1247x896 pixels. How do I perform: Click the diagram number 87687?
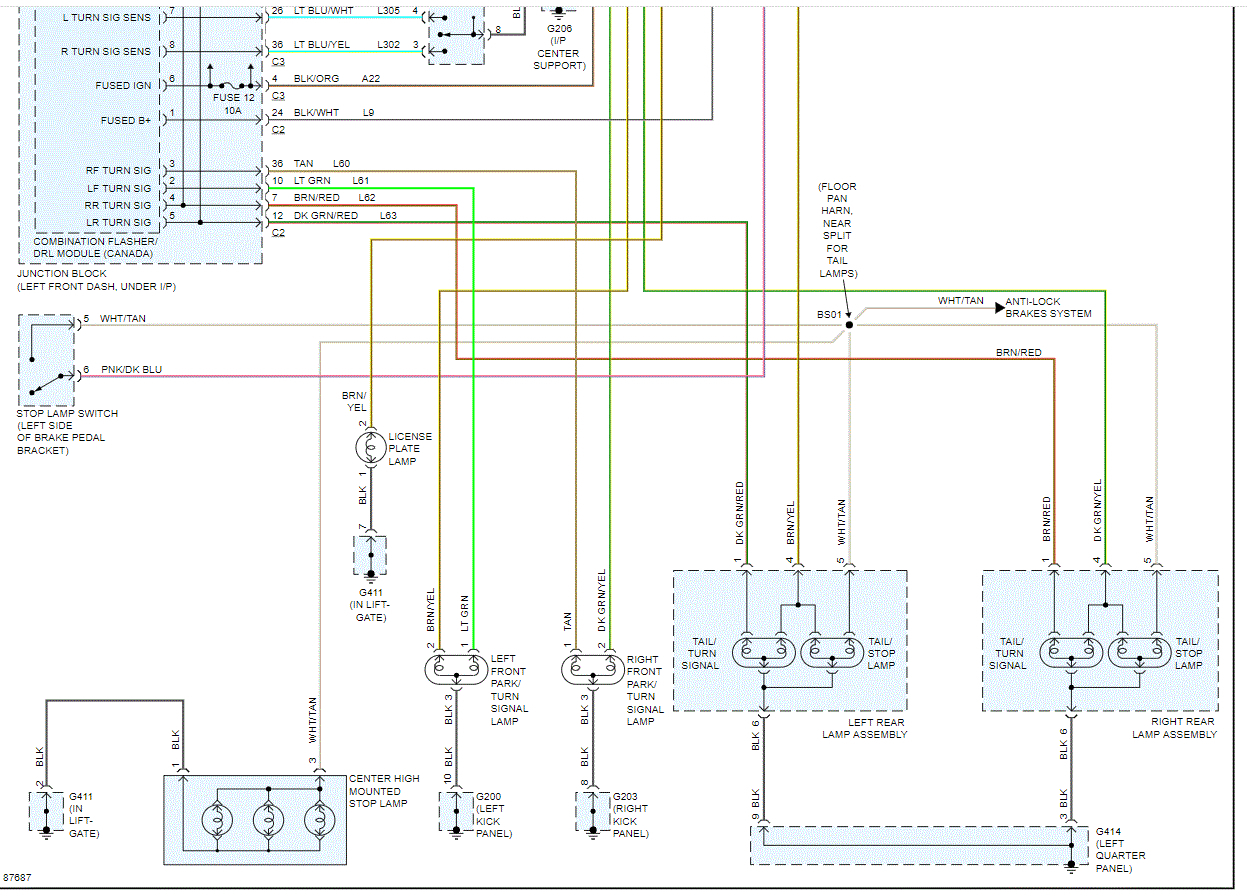click(16, 878)
